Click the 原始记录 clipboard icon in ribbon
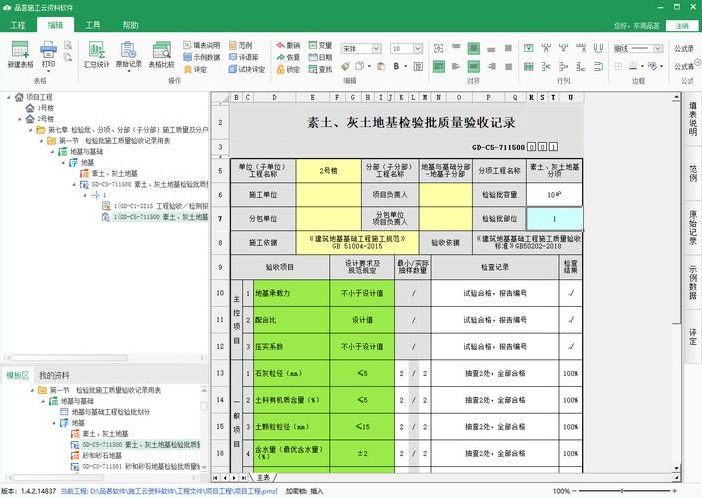The height and width of the screenshot is (498, 702). tap(128, 49)
